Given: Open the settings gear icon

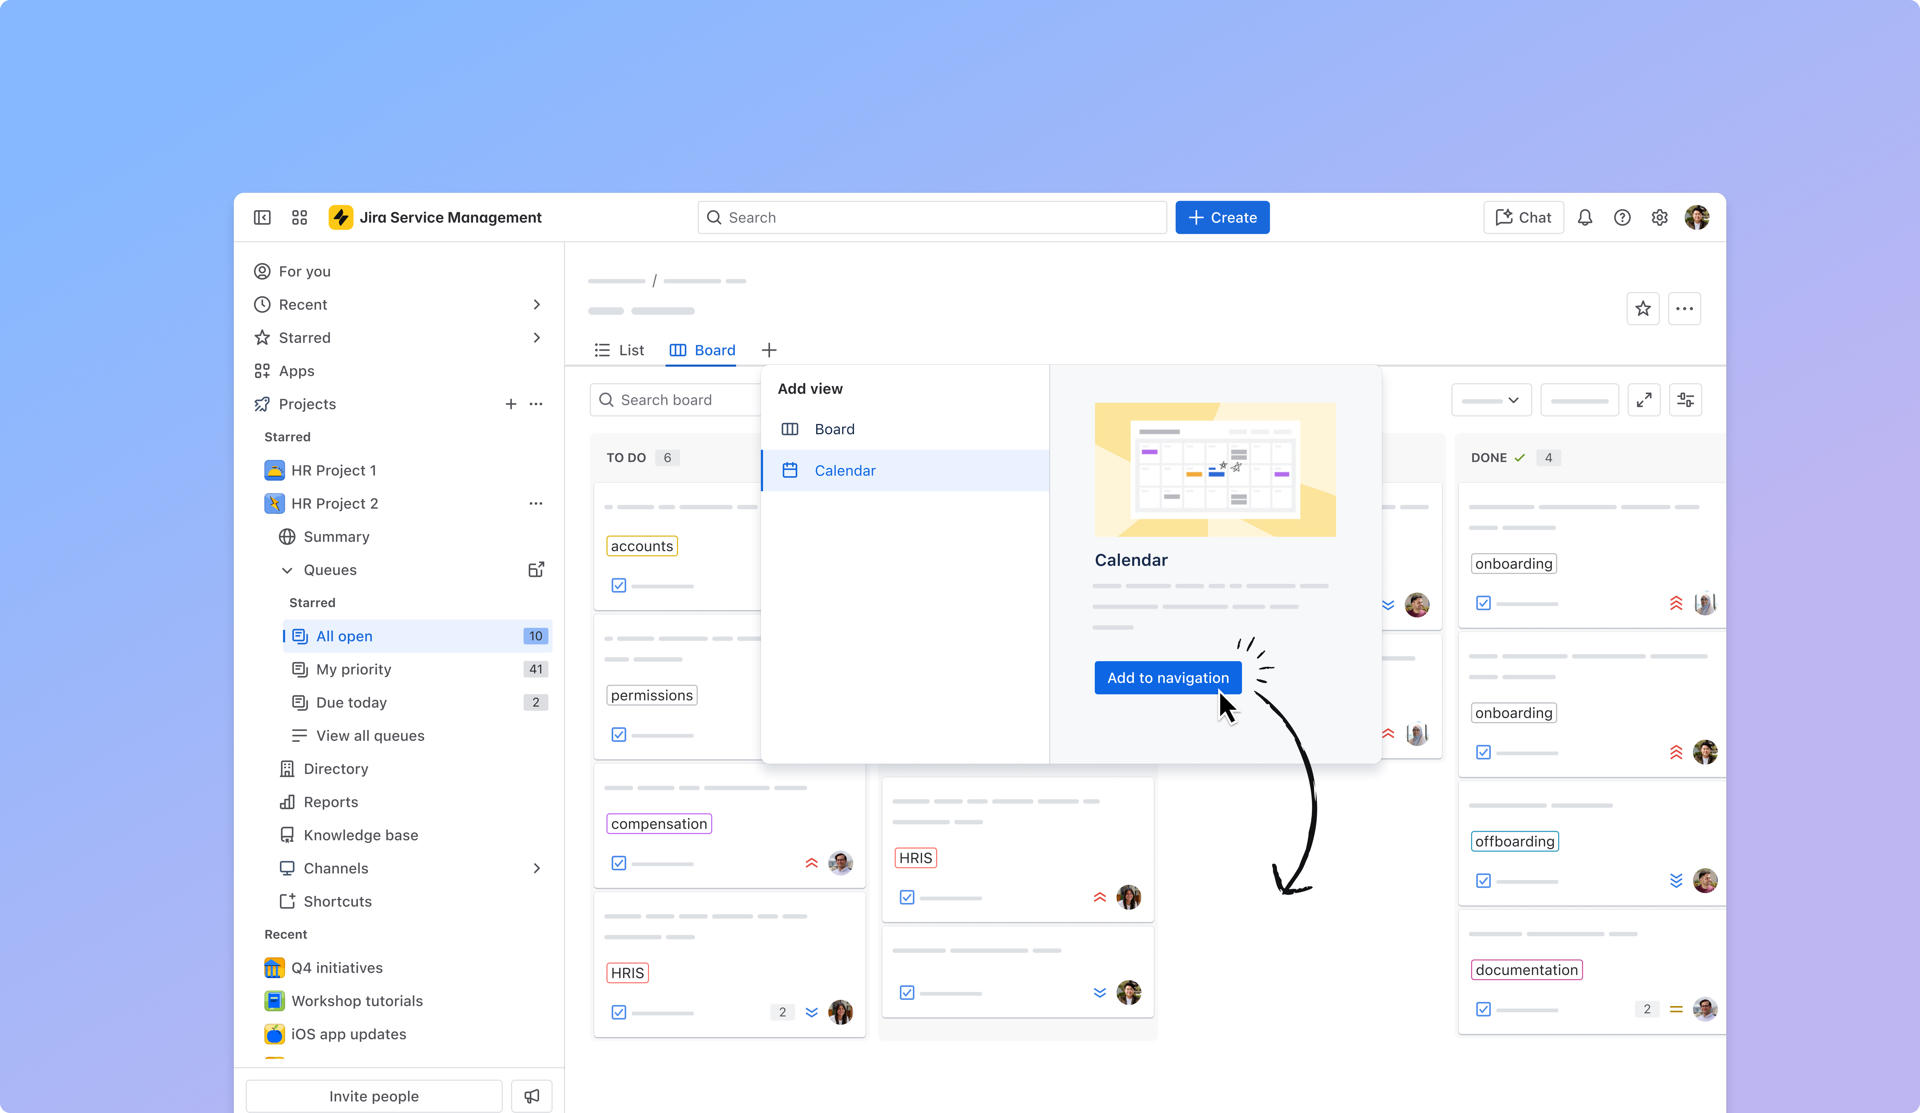Looking at the screenshot, I should 1660,217.
